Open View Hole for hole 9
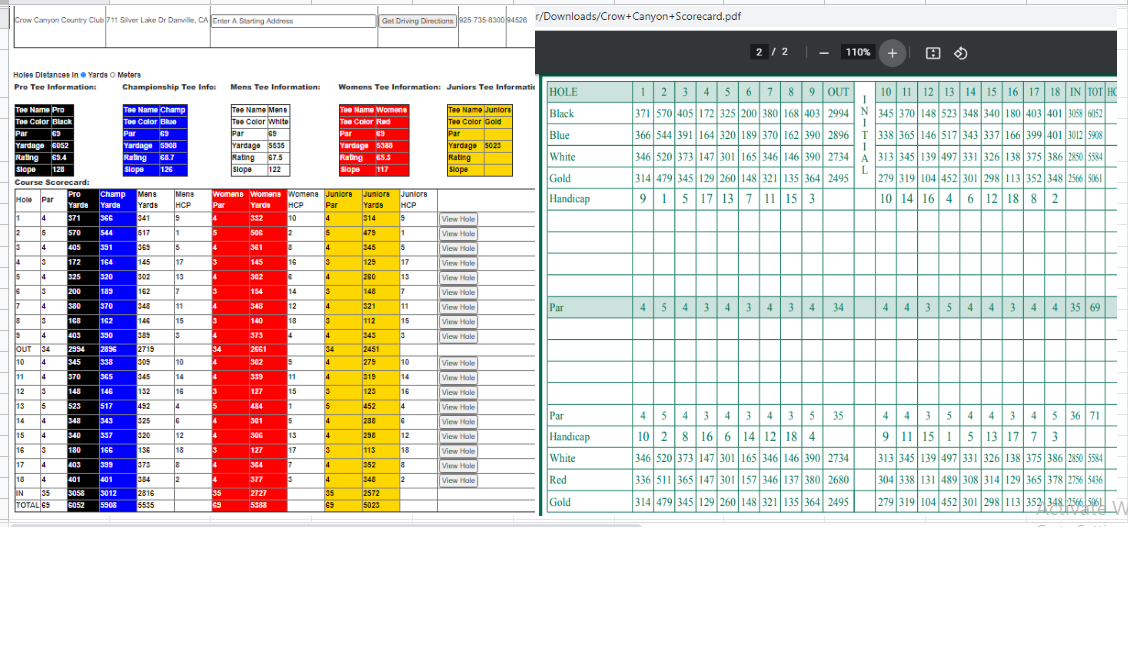The image size is (1128, 664). (x=458, y=336)
